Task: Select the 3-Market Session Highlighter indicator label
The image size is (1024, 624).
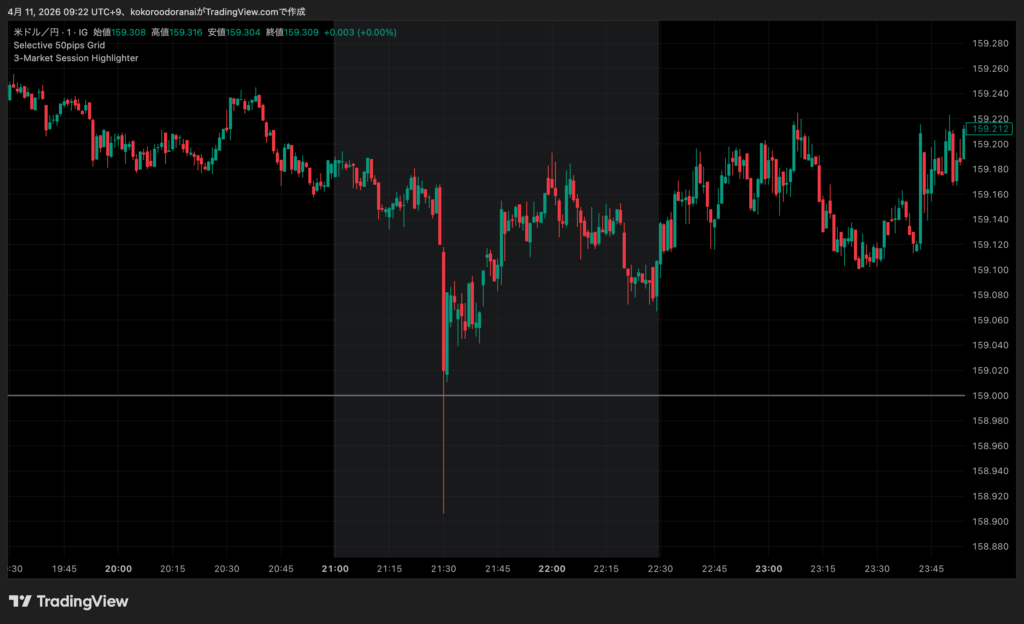Action: (76, 58)
